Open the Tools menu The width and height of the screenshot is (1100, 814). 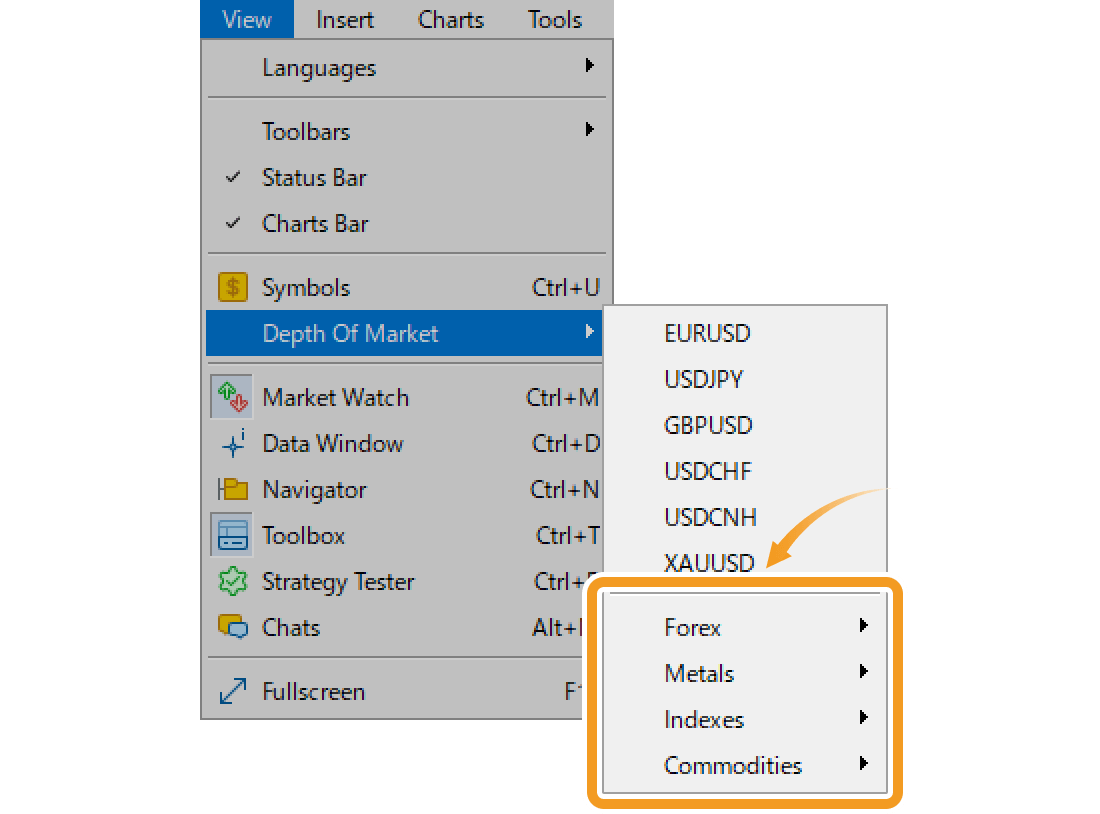click(554, 19)
